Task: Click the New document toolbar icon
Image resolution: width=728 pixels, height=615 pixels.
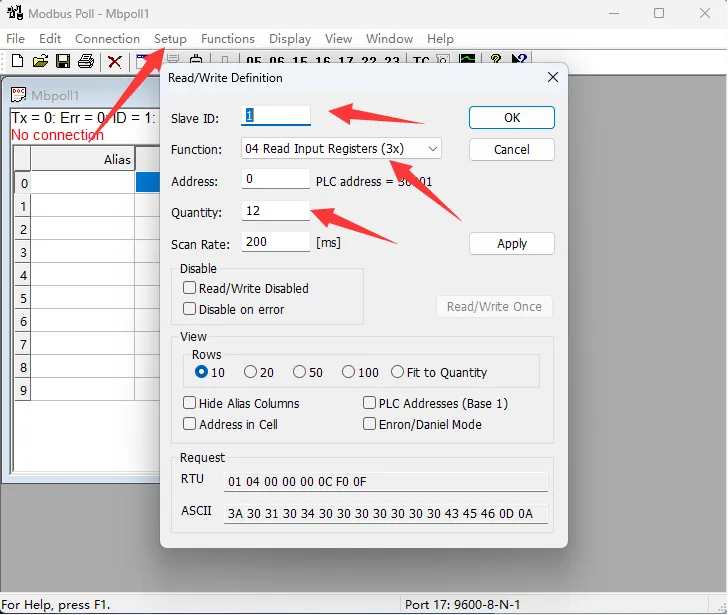Action: (x=18, y=61)
